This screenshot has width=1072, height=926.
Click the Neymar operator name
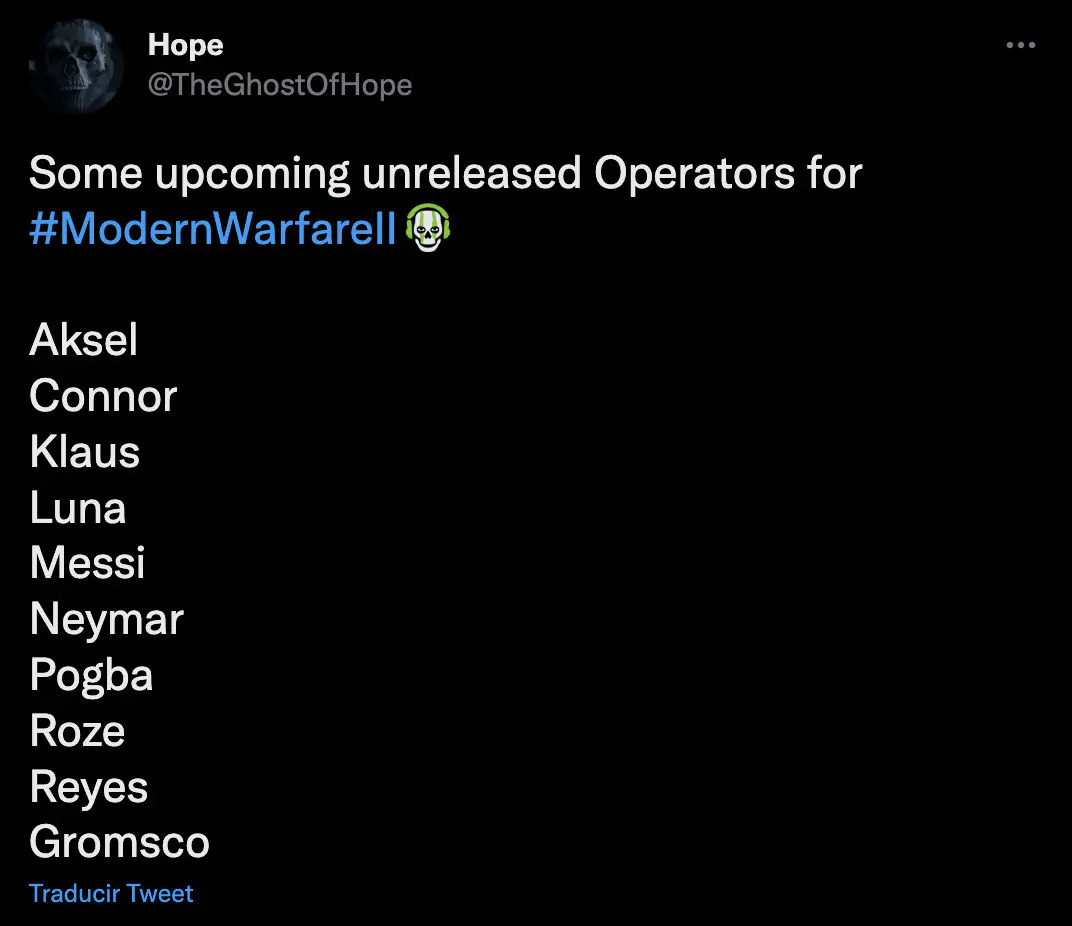tap(107, 620)
